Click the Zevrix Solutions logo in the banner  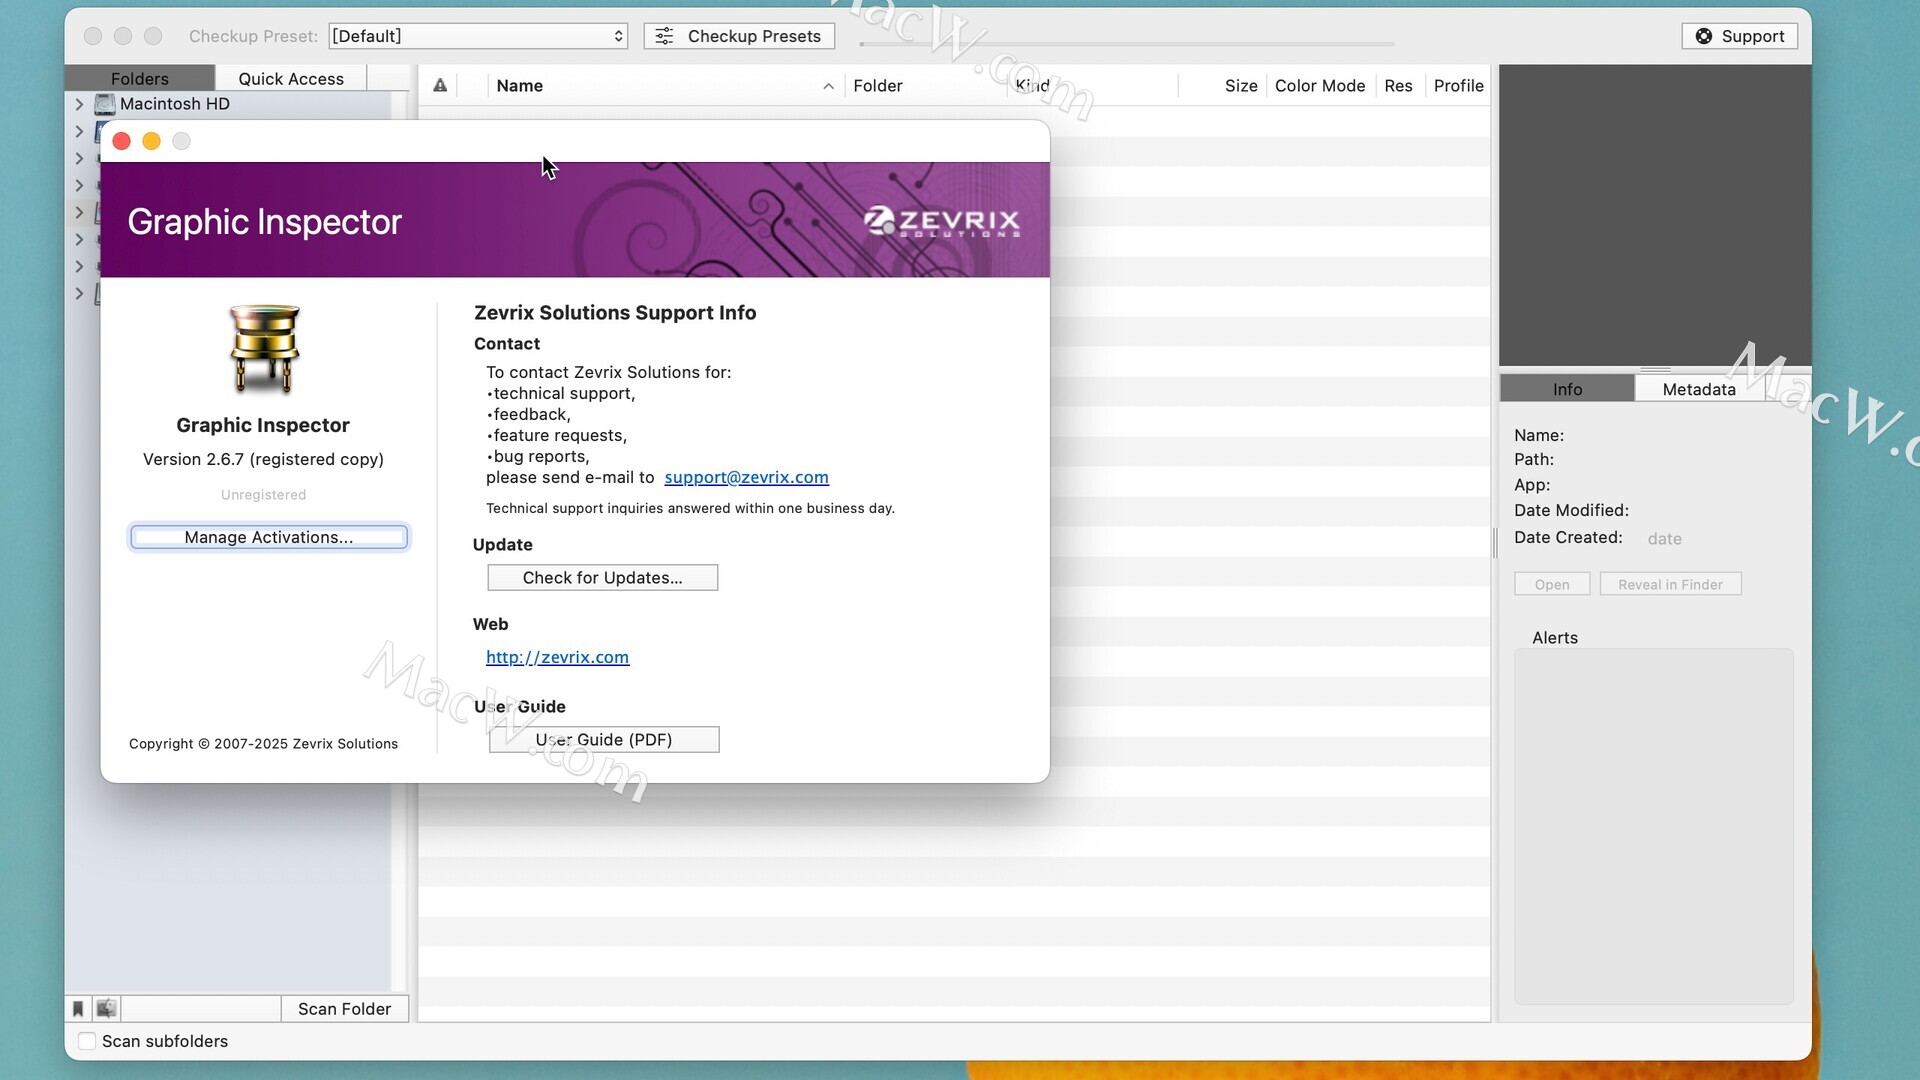pyautogui.click(x=942, y=221)
